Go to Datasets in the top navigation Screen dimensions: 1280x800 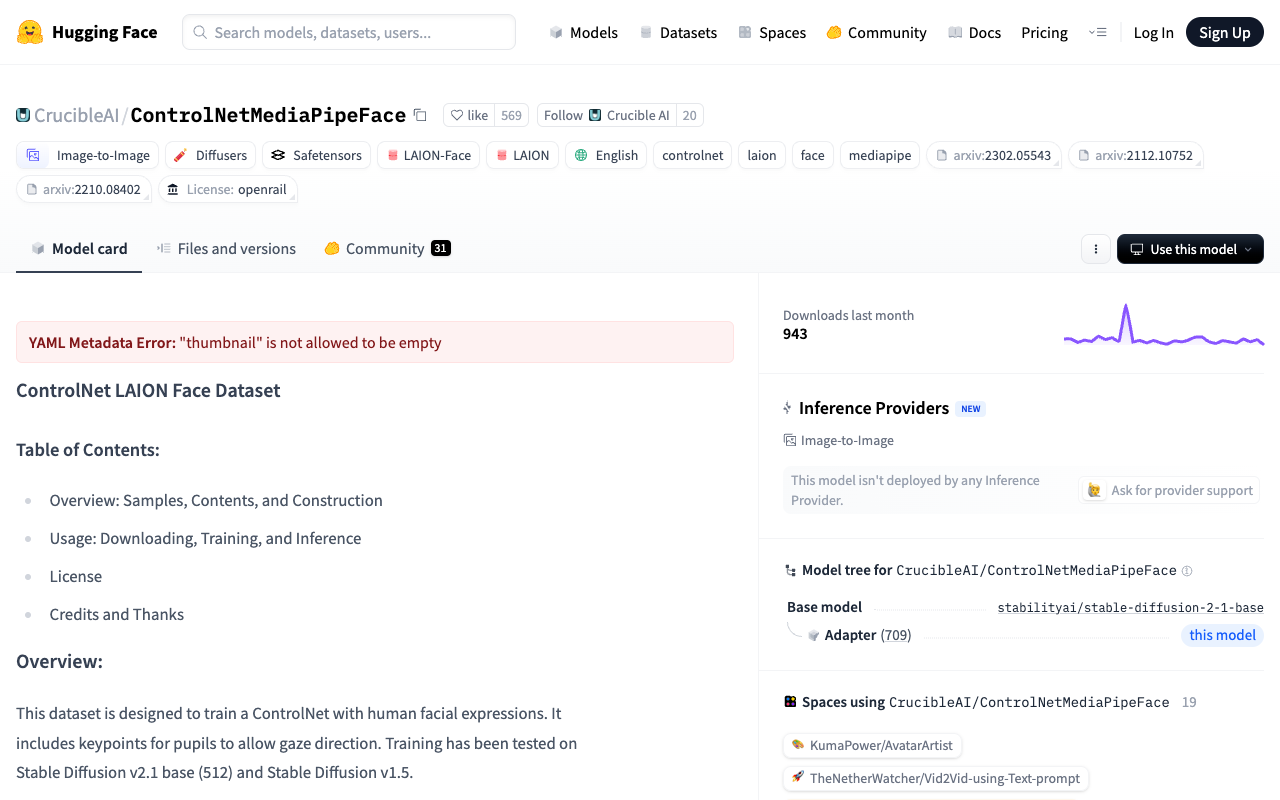click(678, 32)
